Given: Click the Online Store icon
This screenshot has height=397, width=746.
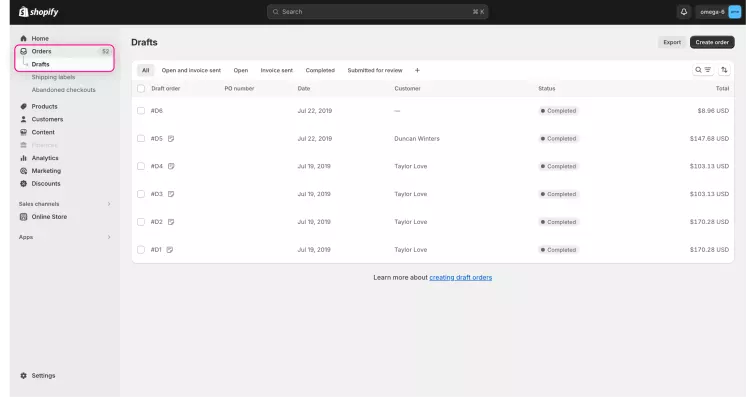Looking at the screenshot, I should [23, 217].
